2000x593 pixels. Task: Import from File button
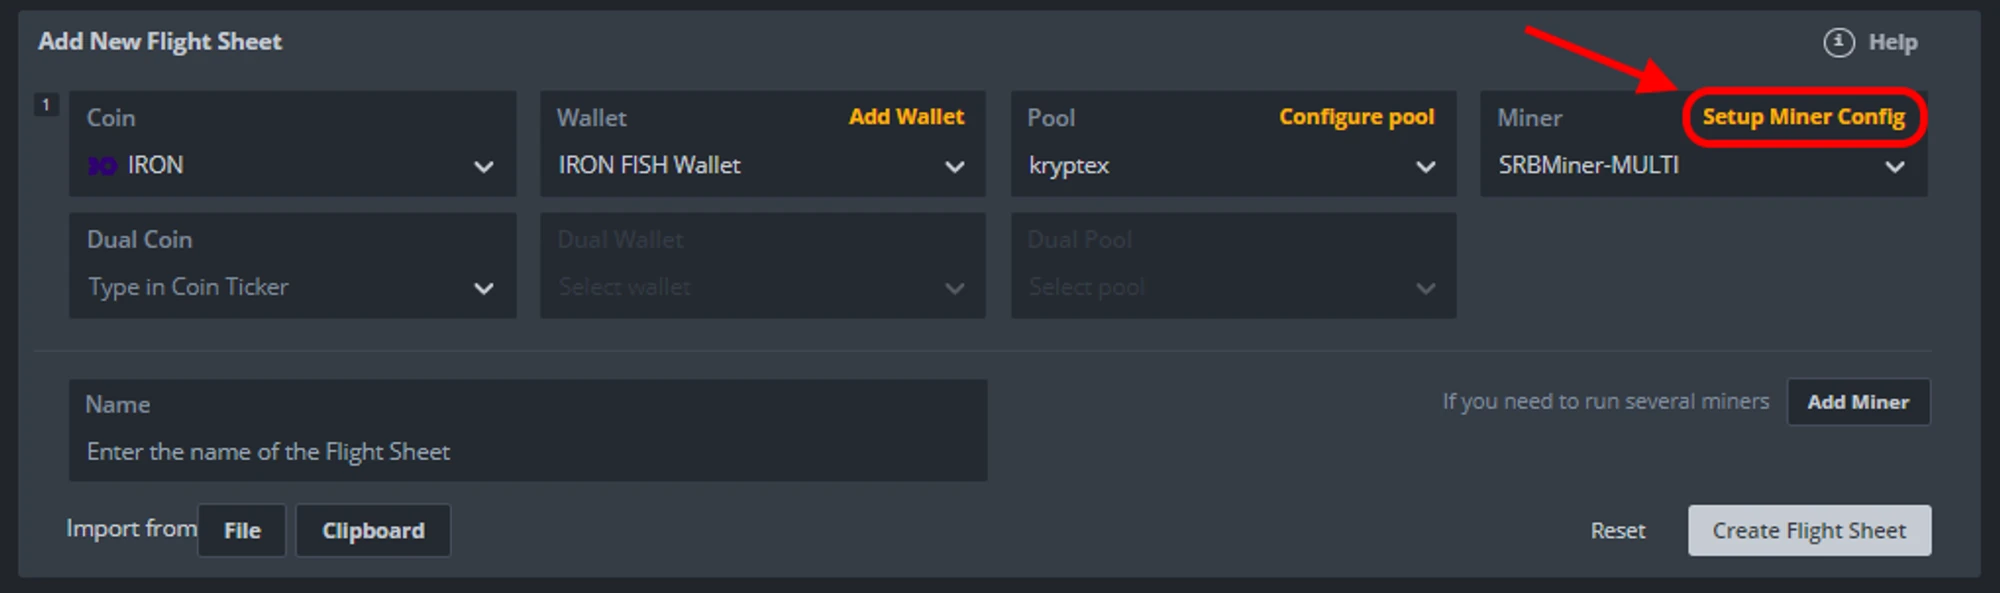point(242,530)
